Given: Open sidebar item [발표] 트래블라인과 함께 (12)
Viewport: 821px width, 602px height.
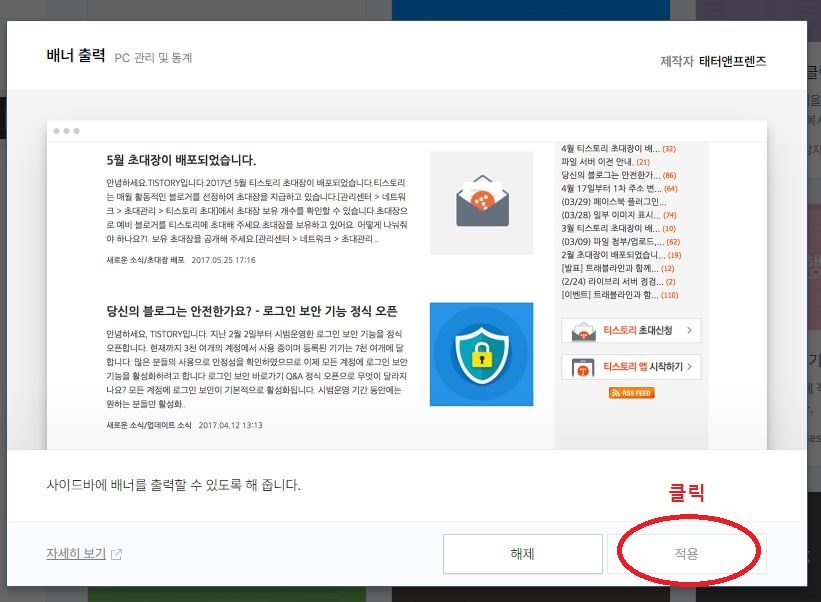Looking at the screenshot, I should click(x=618, y=268).
